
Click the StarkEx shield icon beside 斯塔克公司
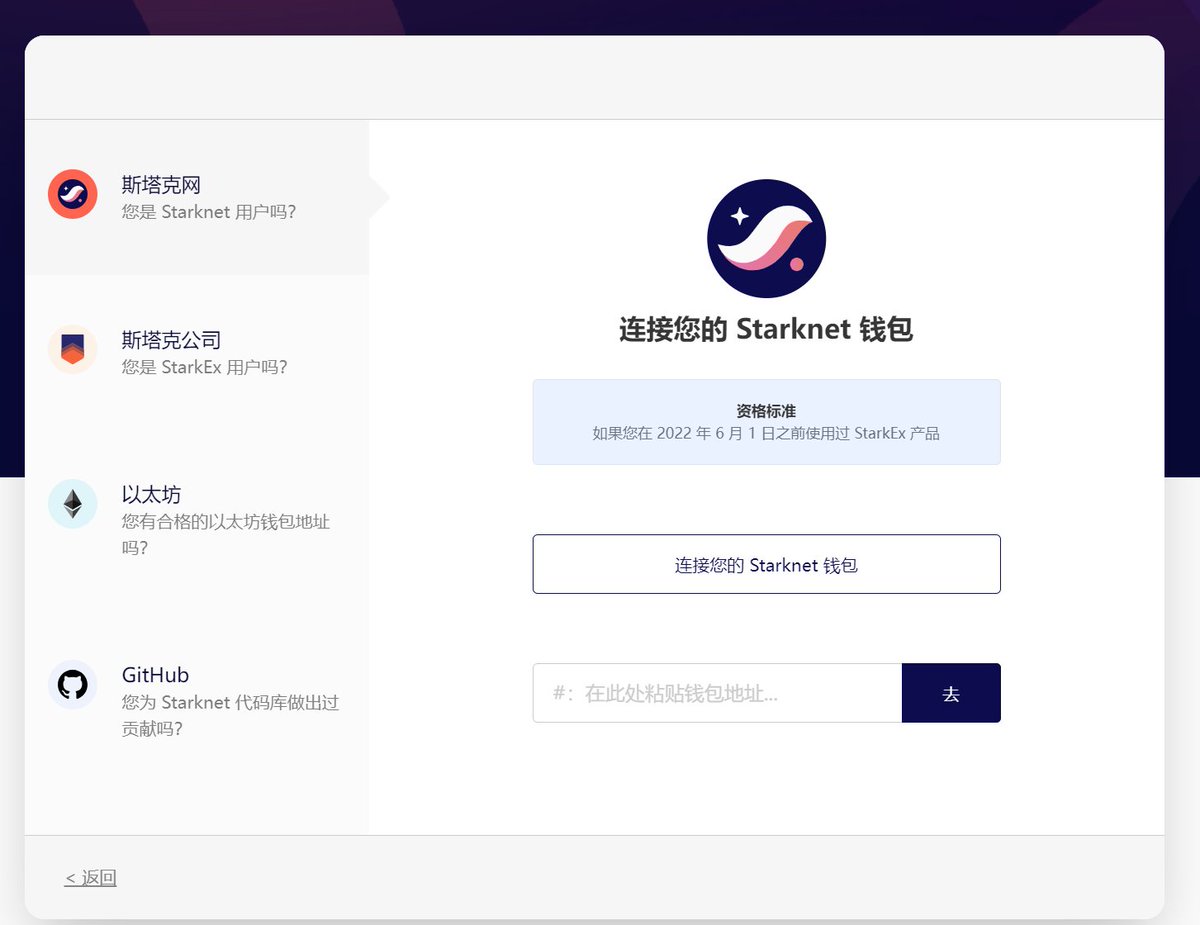[x=72, y=348]
